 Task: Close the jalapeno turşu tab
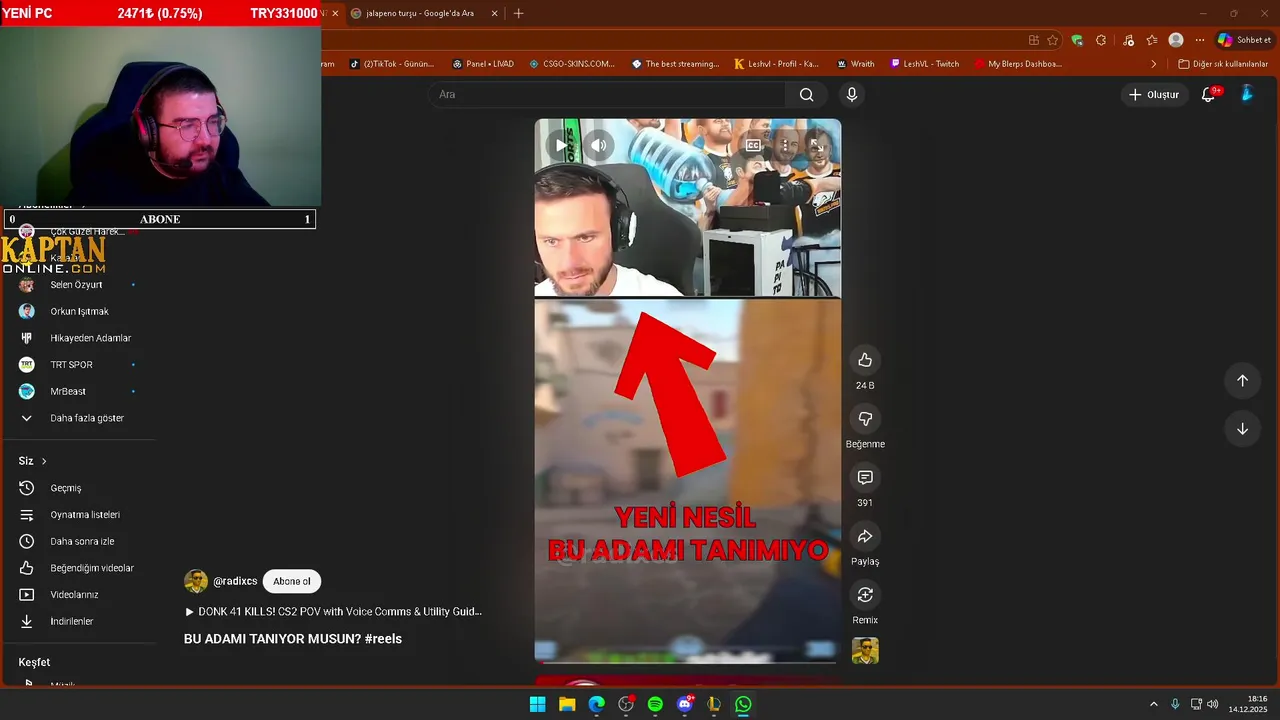pos(494,13)
